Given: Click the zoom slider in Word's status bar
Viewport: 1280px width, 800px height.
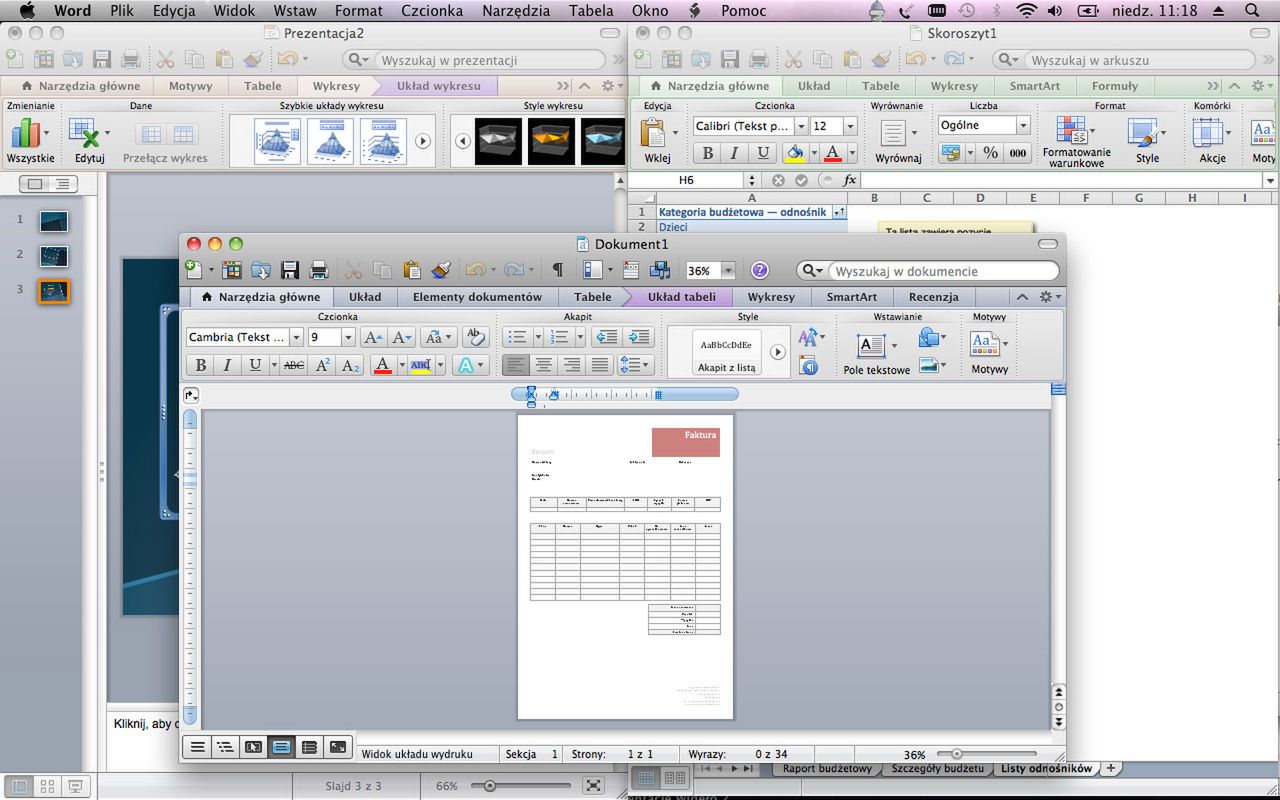Looking at the screenshot, I should 957,754.
